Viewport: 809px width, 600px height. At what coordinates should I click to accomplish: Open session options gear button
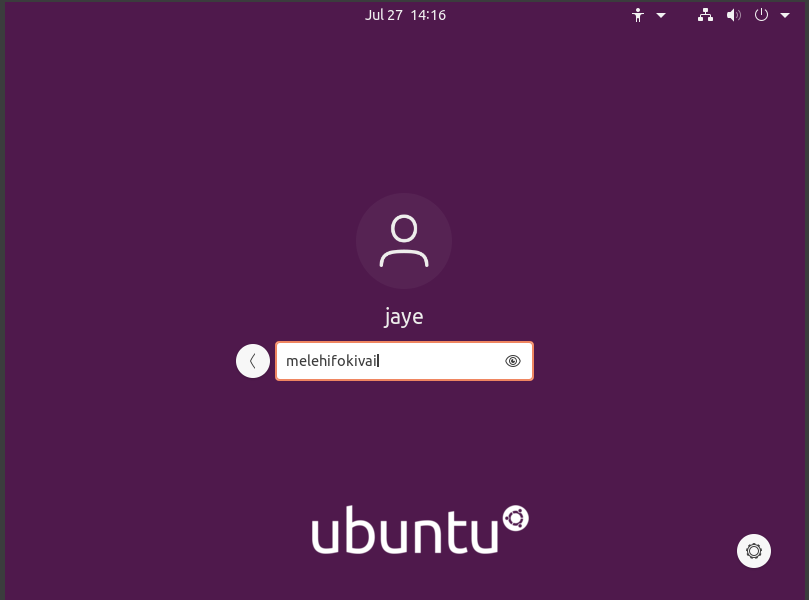click(754, 551)
